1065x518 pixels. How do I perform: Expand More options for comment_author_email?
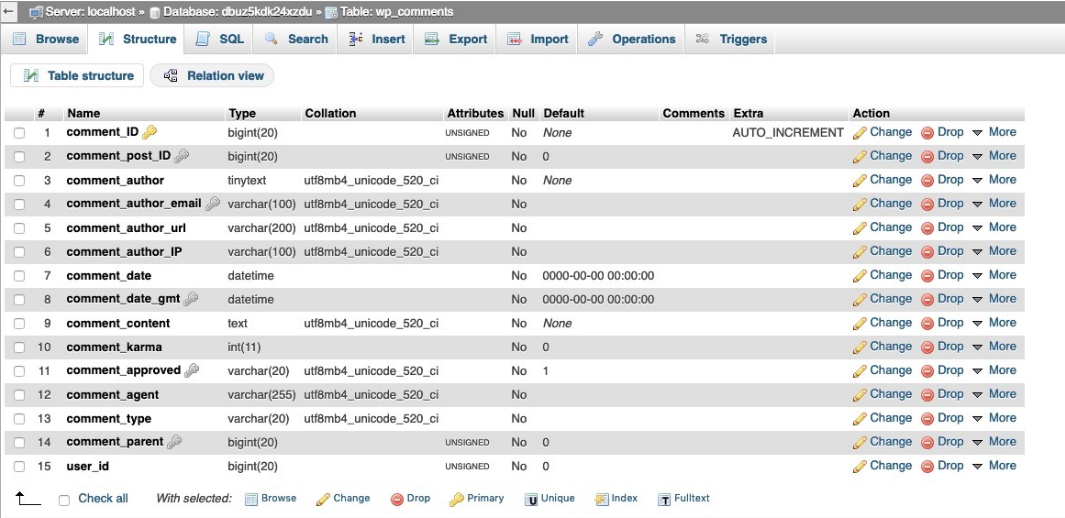pos(994,204)
